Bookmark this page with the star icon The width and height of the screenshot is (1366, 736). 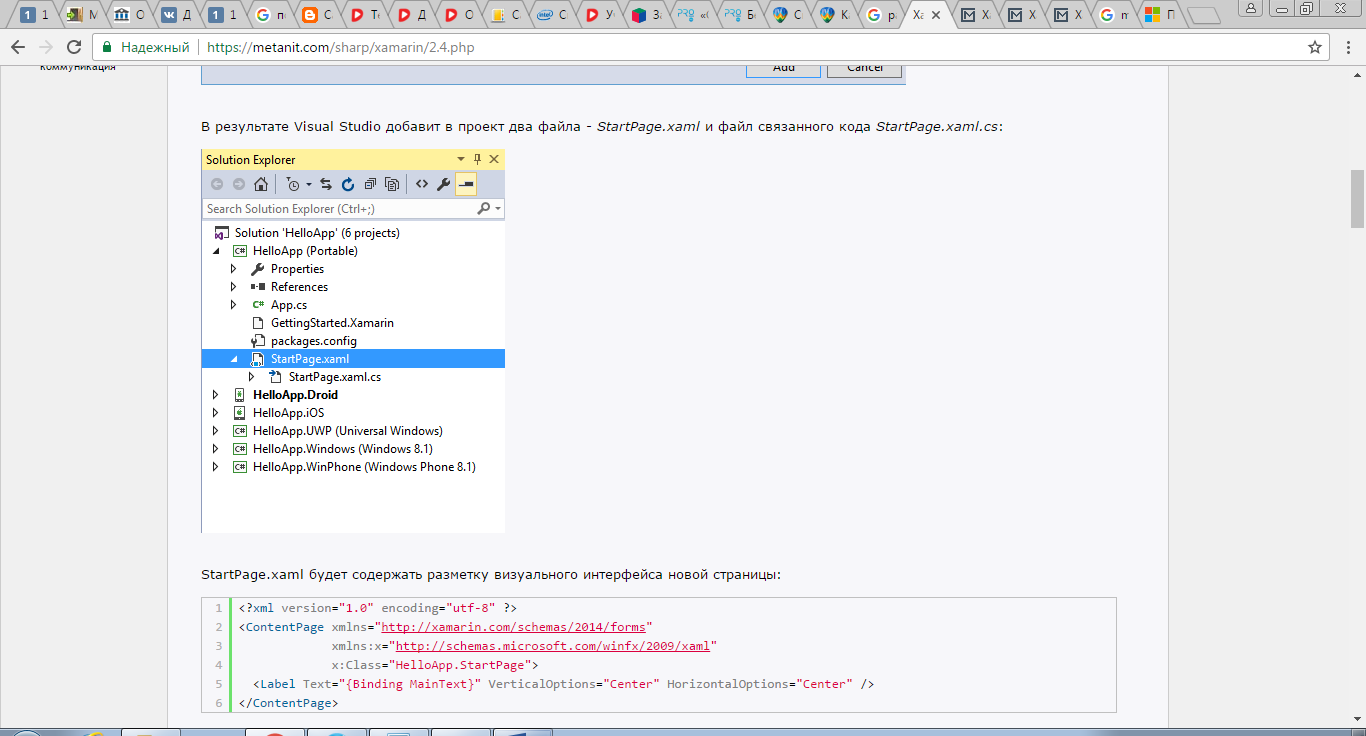click(1315, 47)
